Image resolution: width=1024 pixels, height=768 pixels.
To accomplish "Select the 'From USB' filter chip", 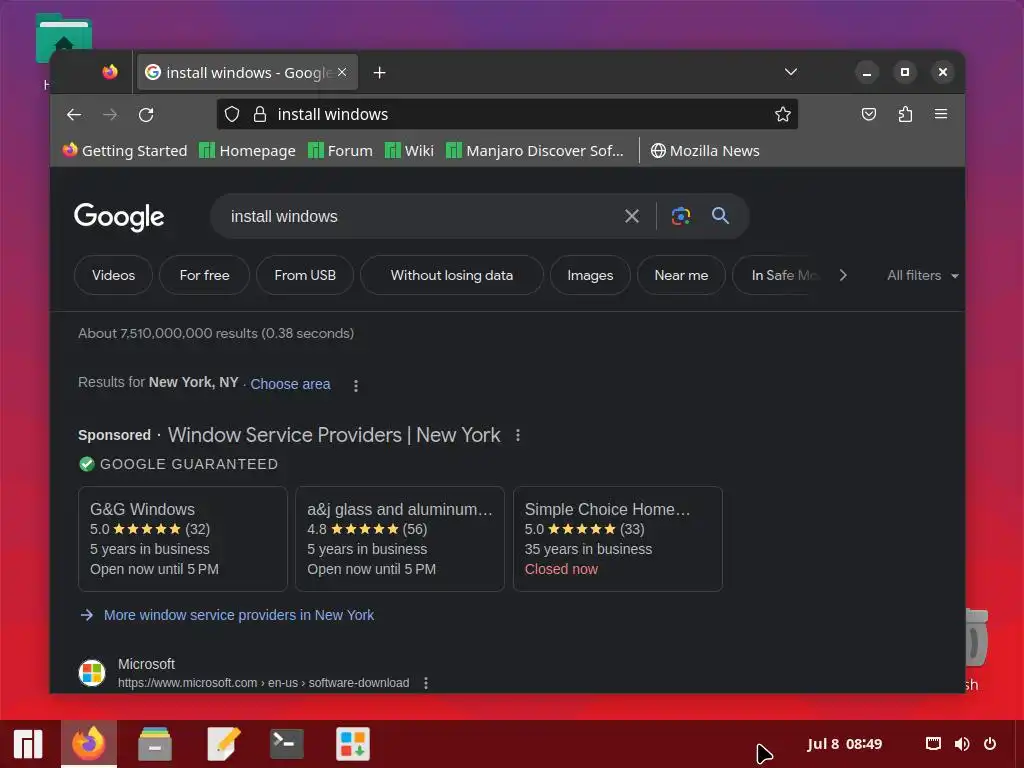I will [x=305, y=275].
